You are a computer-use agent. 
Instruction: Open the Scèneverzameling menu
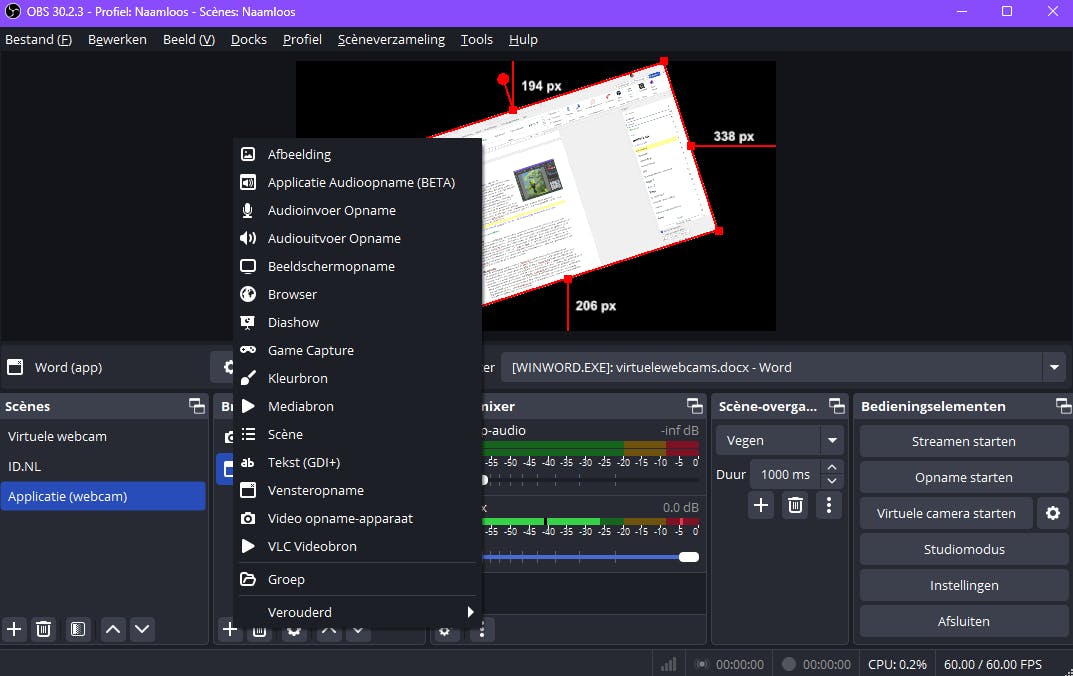point(391,40)
